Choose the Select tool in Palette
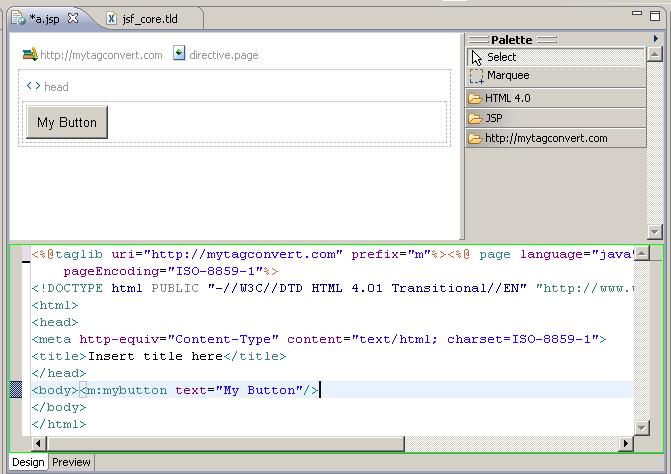671x474 pixels. click(x=555, y=57)
